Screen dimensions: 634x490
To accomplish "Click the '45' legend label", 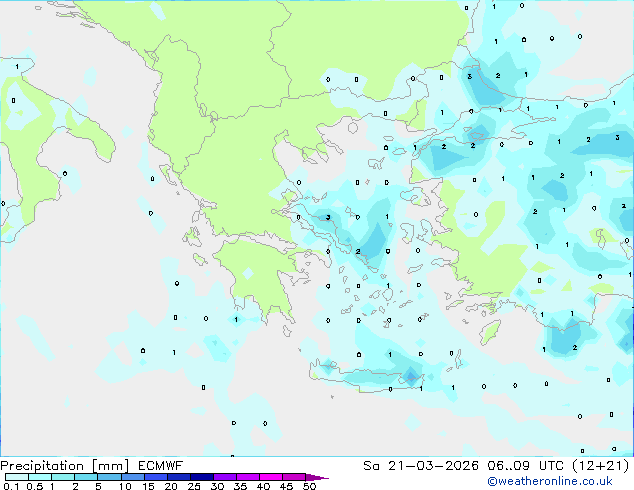I will 286,486.
